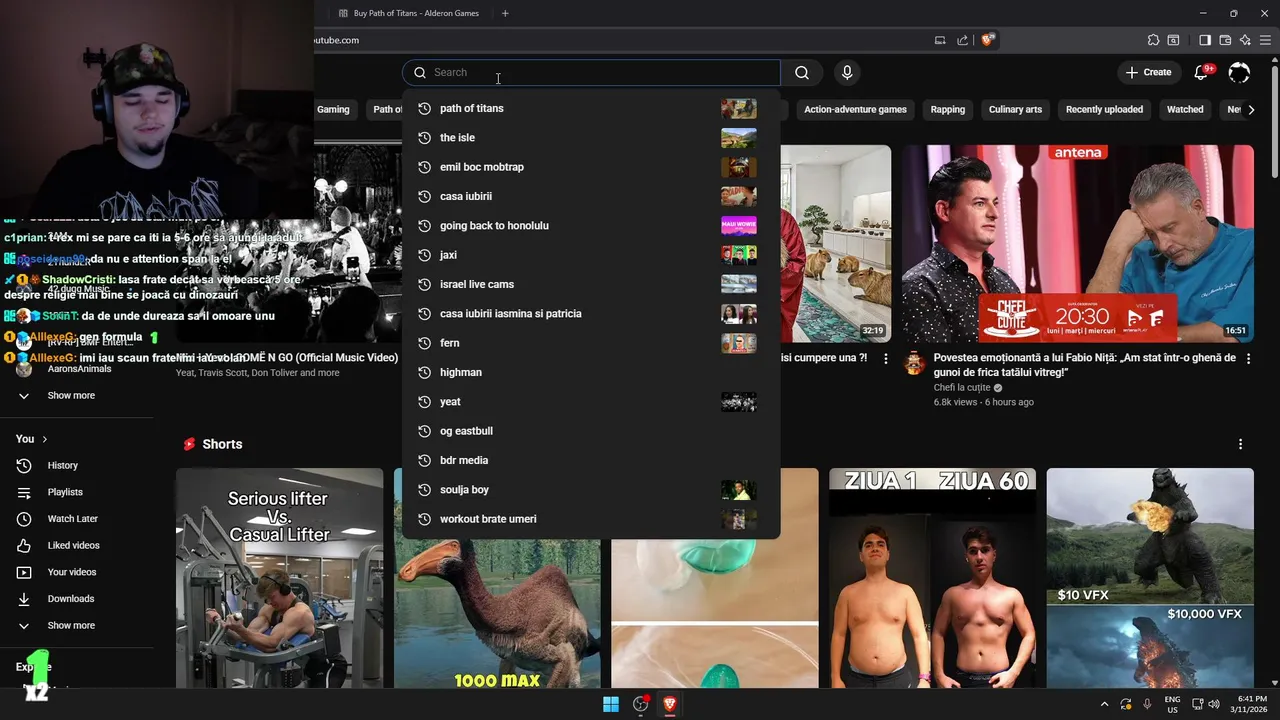
Task: Open Brave Leo AI sparkle icon
Action: click(1245, 40)
